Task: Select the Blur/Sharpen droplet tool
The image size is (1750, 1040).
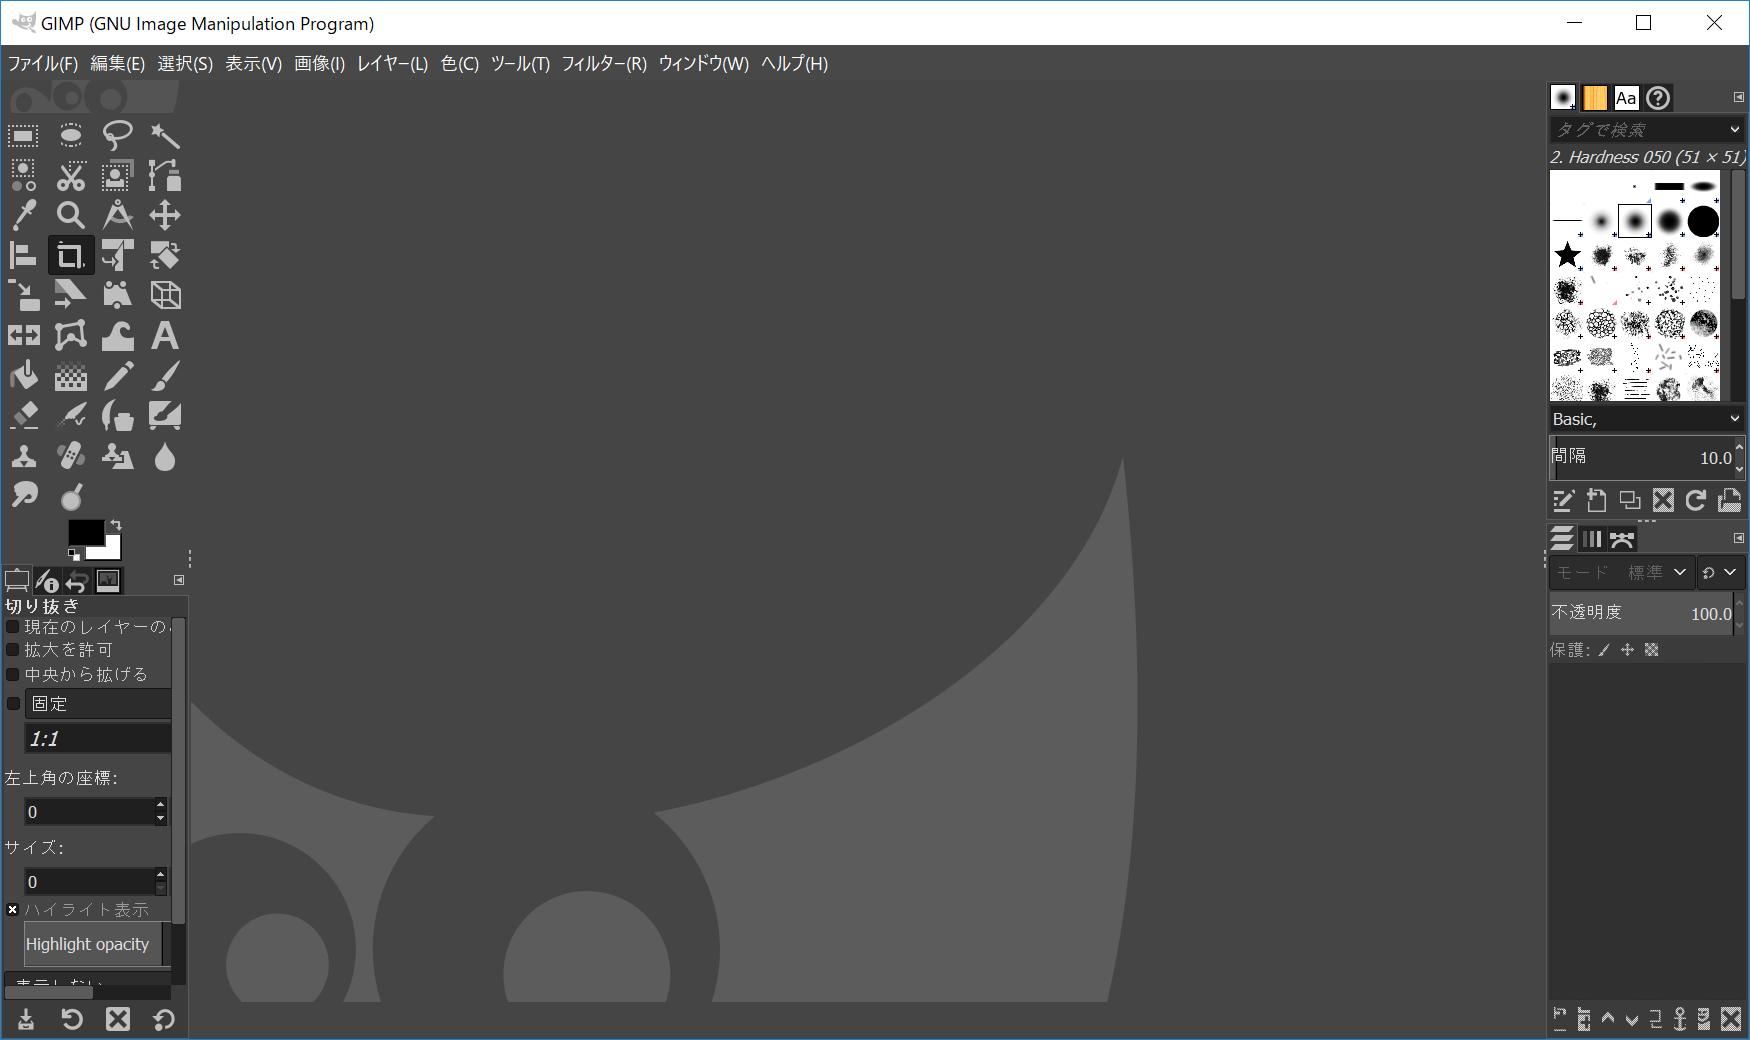Action: pyautogui.click(x=165, y=457)
